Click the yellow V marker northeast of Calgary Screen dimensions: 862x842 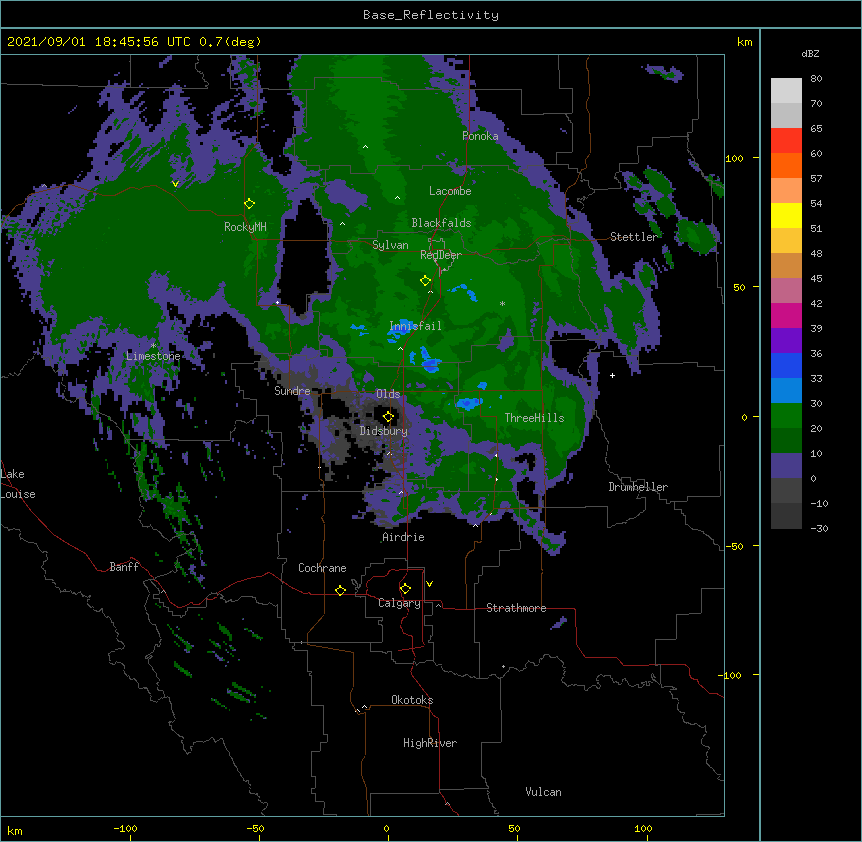click(429, 584)
